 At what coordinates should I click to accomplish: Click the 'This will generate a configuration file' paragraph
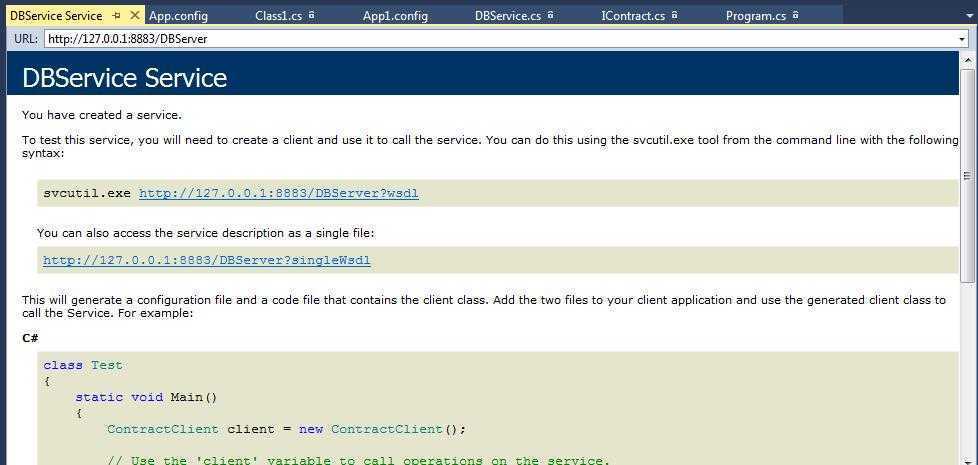point(484,306)
